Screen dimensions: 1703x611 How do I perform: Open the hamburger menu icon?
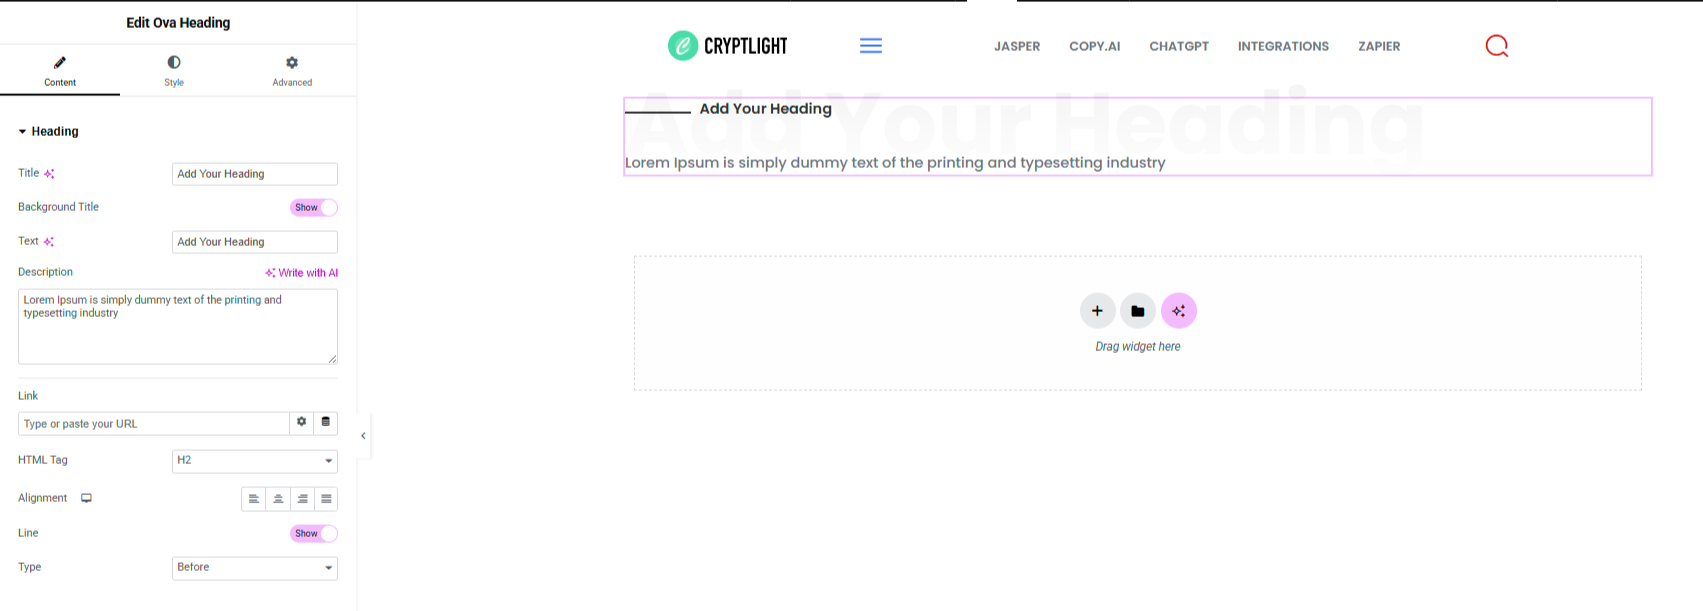(x=871, y=46)
